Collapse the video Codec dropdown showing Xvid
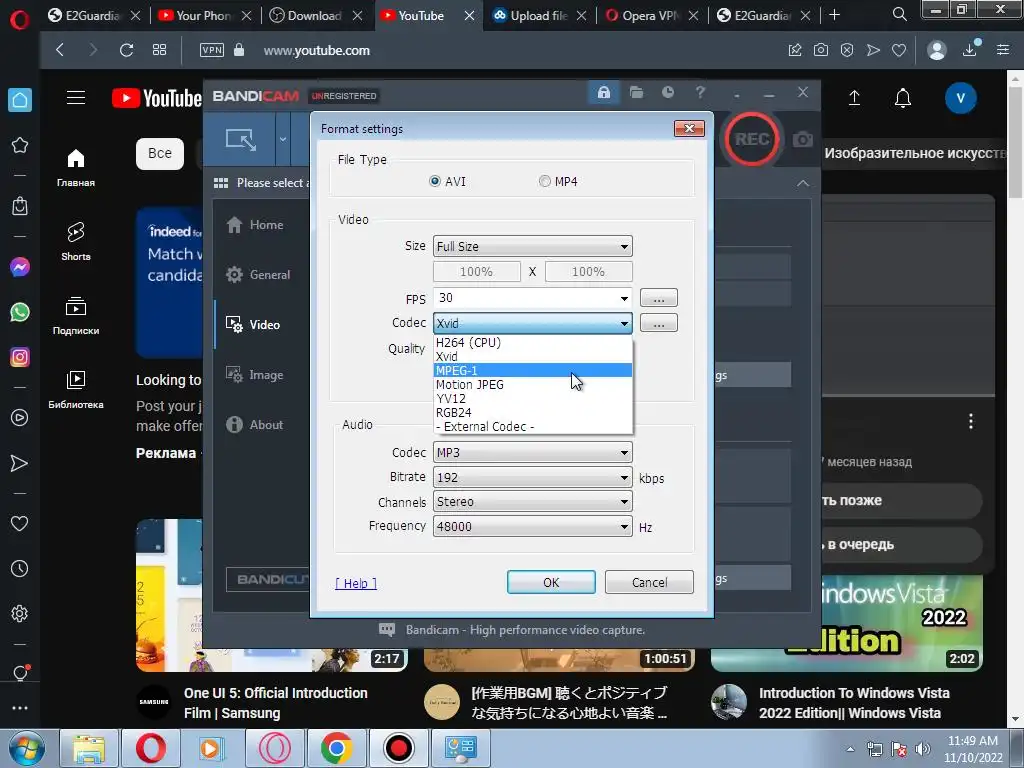This screenshot has width=1024, height=768. pyautogui.click(x=533, y=323)
